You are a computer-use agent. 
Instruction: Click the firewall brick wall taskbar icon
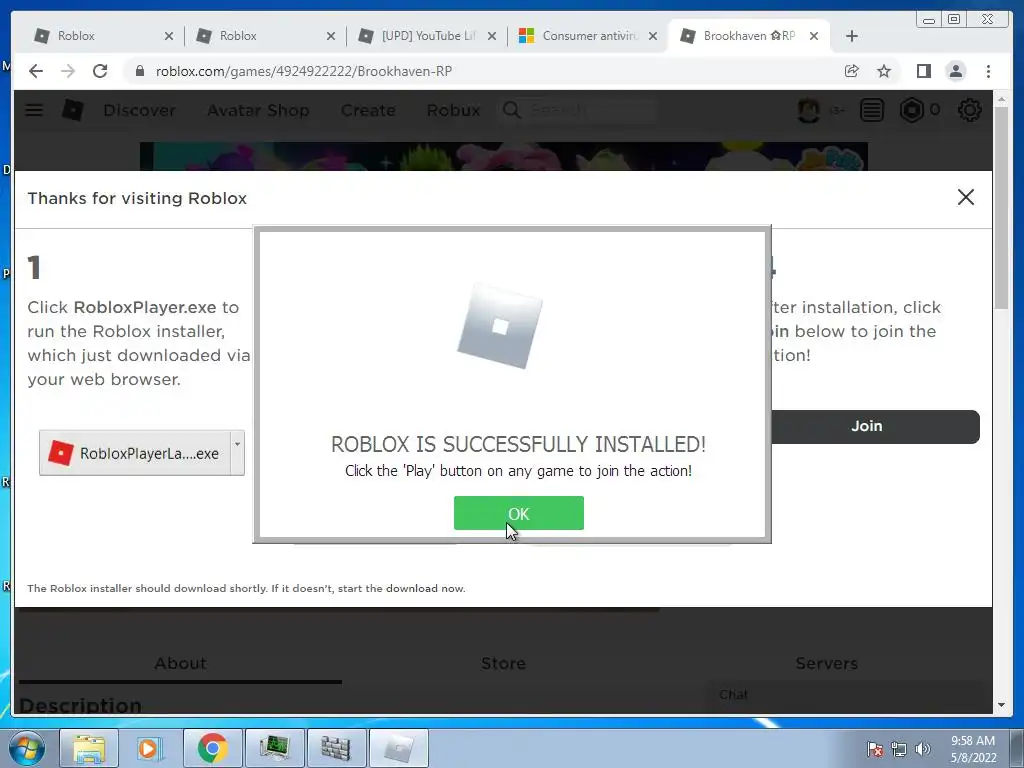coord(336,748)
